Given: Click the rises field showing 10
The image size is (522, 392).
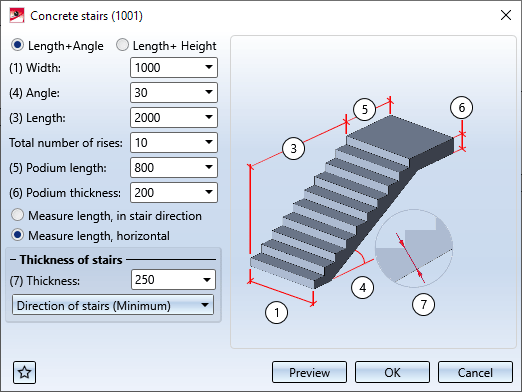Looking at the screenshot, I should point(174,143).
